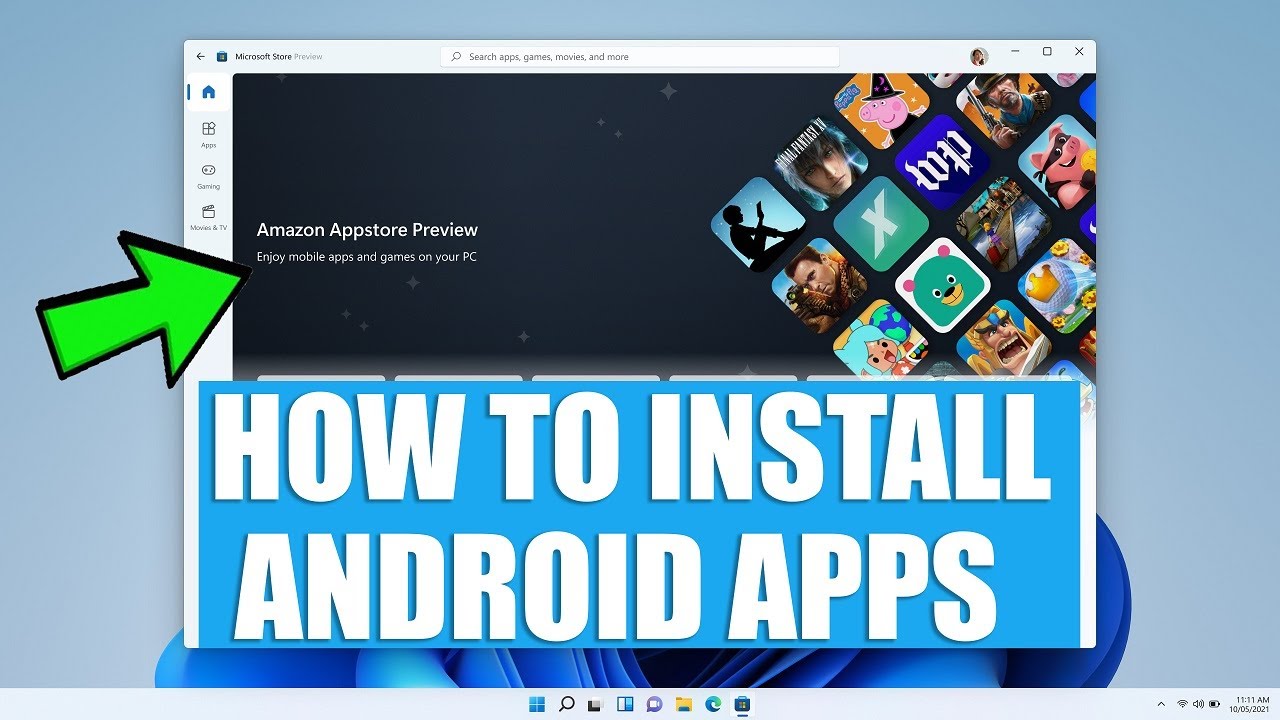The height and width of the screenshot is (720, 1280).
Task: Open the Movies & TV sidebar section
Action: (208, 217)
